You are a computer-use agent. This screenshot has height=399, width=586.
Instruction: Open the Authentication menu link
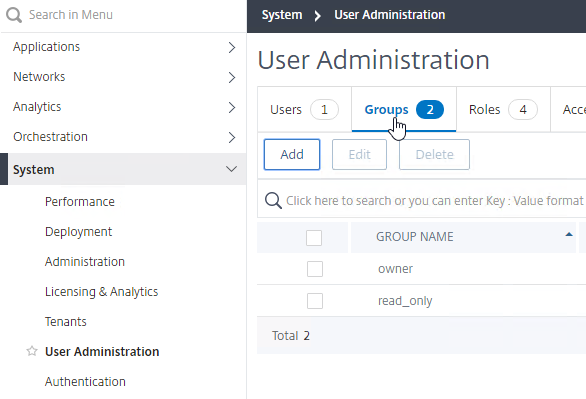(x=85, y=381)
